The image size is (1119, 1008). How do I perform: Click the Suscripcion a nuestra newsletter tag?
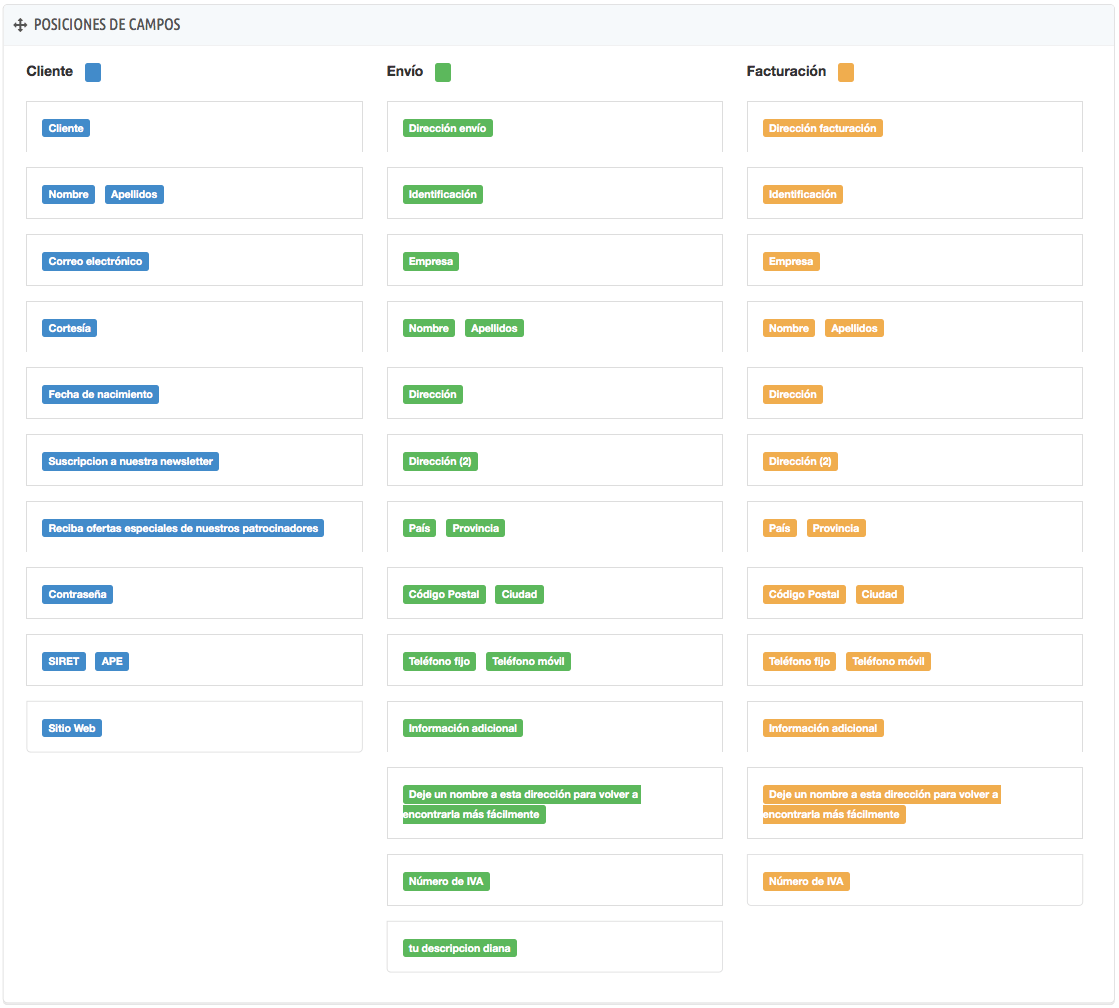(x=130, y=461)
